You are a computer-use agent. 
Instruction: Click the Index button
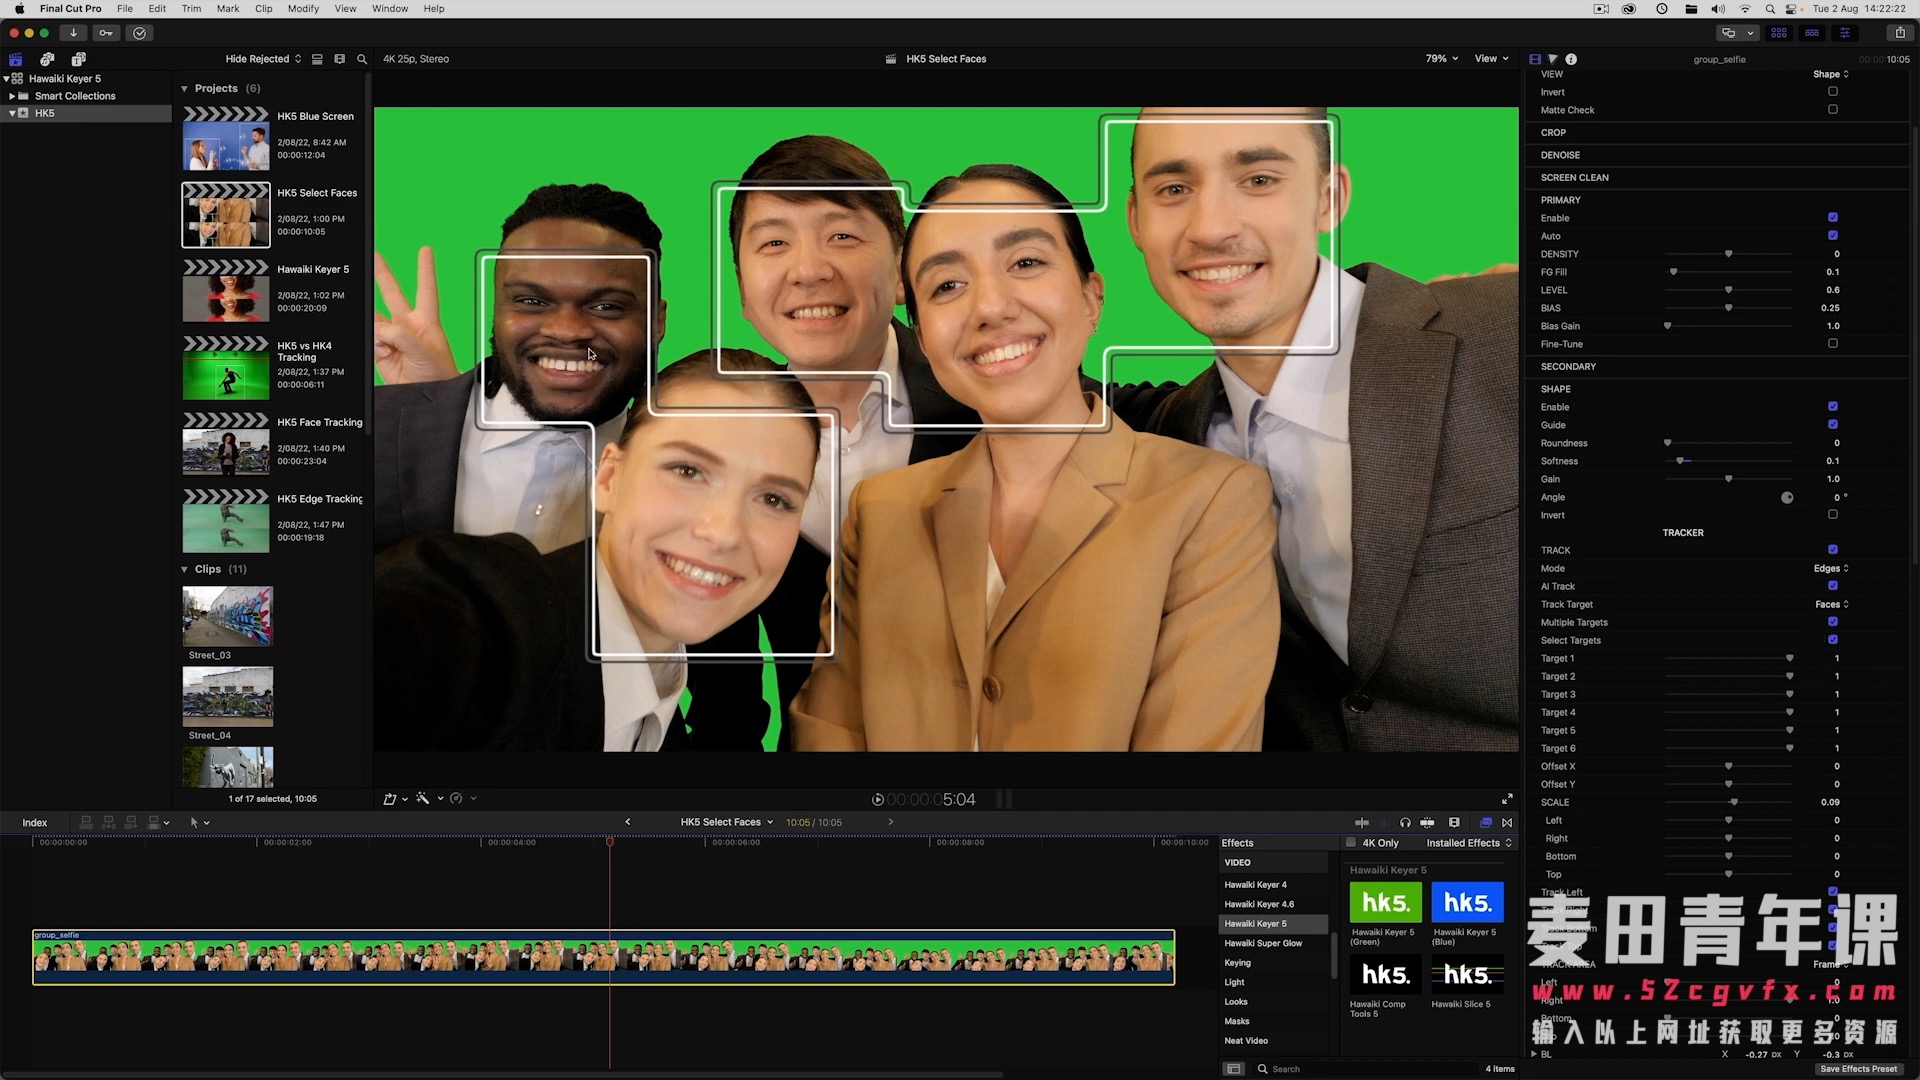click(35, 823)
